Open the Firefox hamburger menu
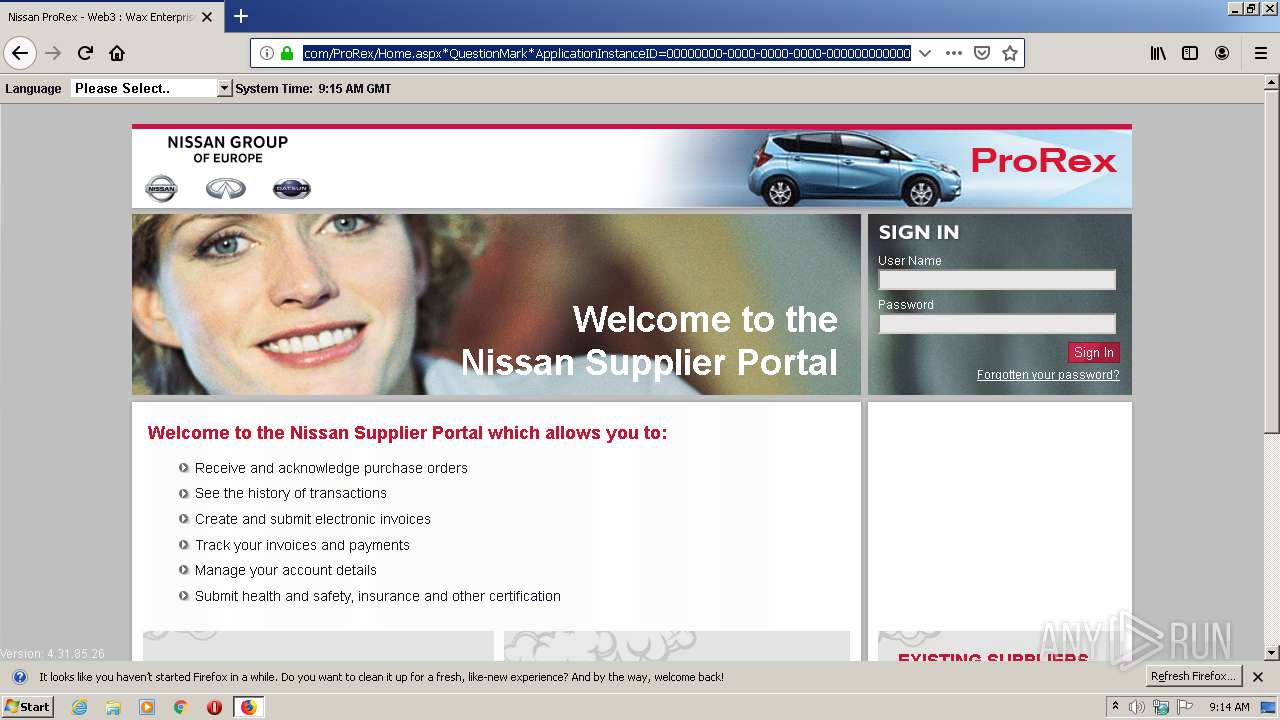1280x720 pixels. click(x=1260, y=53)
